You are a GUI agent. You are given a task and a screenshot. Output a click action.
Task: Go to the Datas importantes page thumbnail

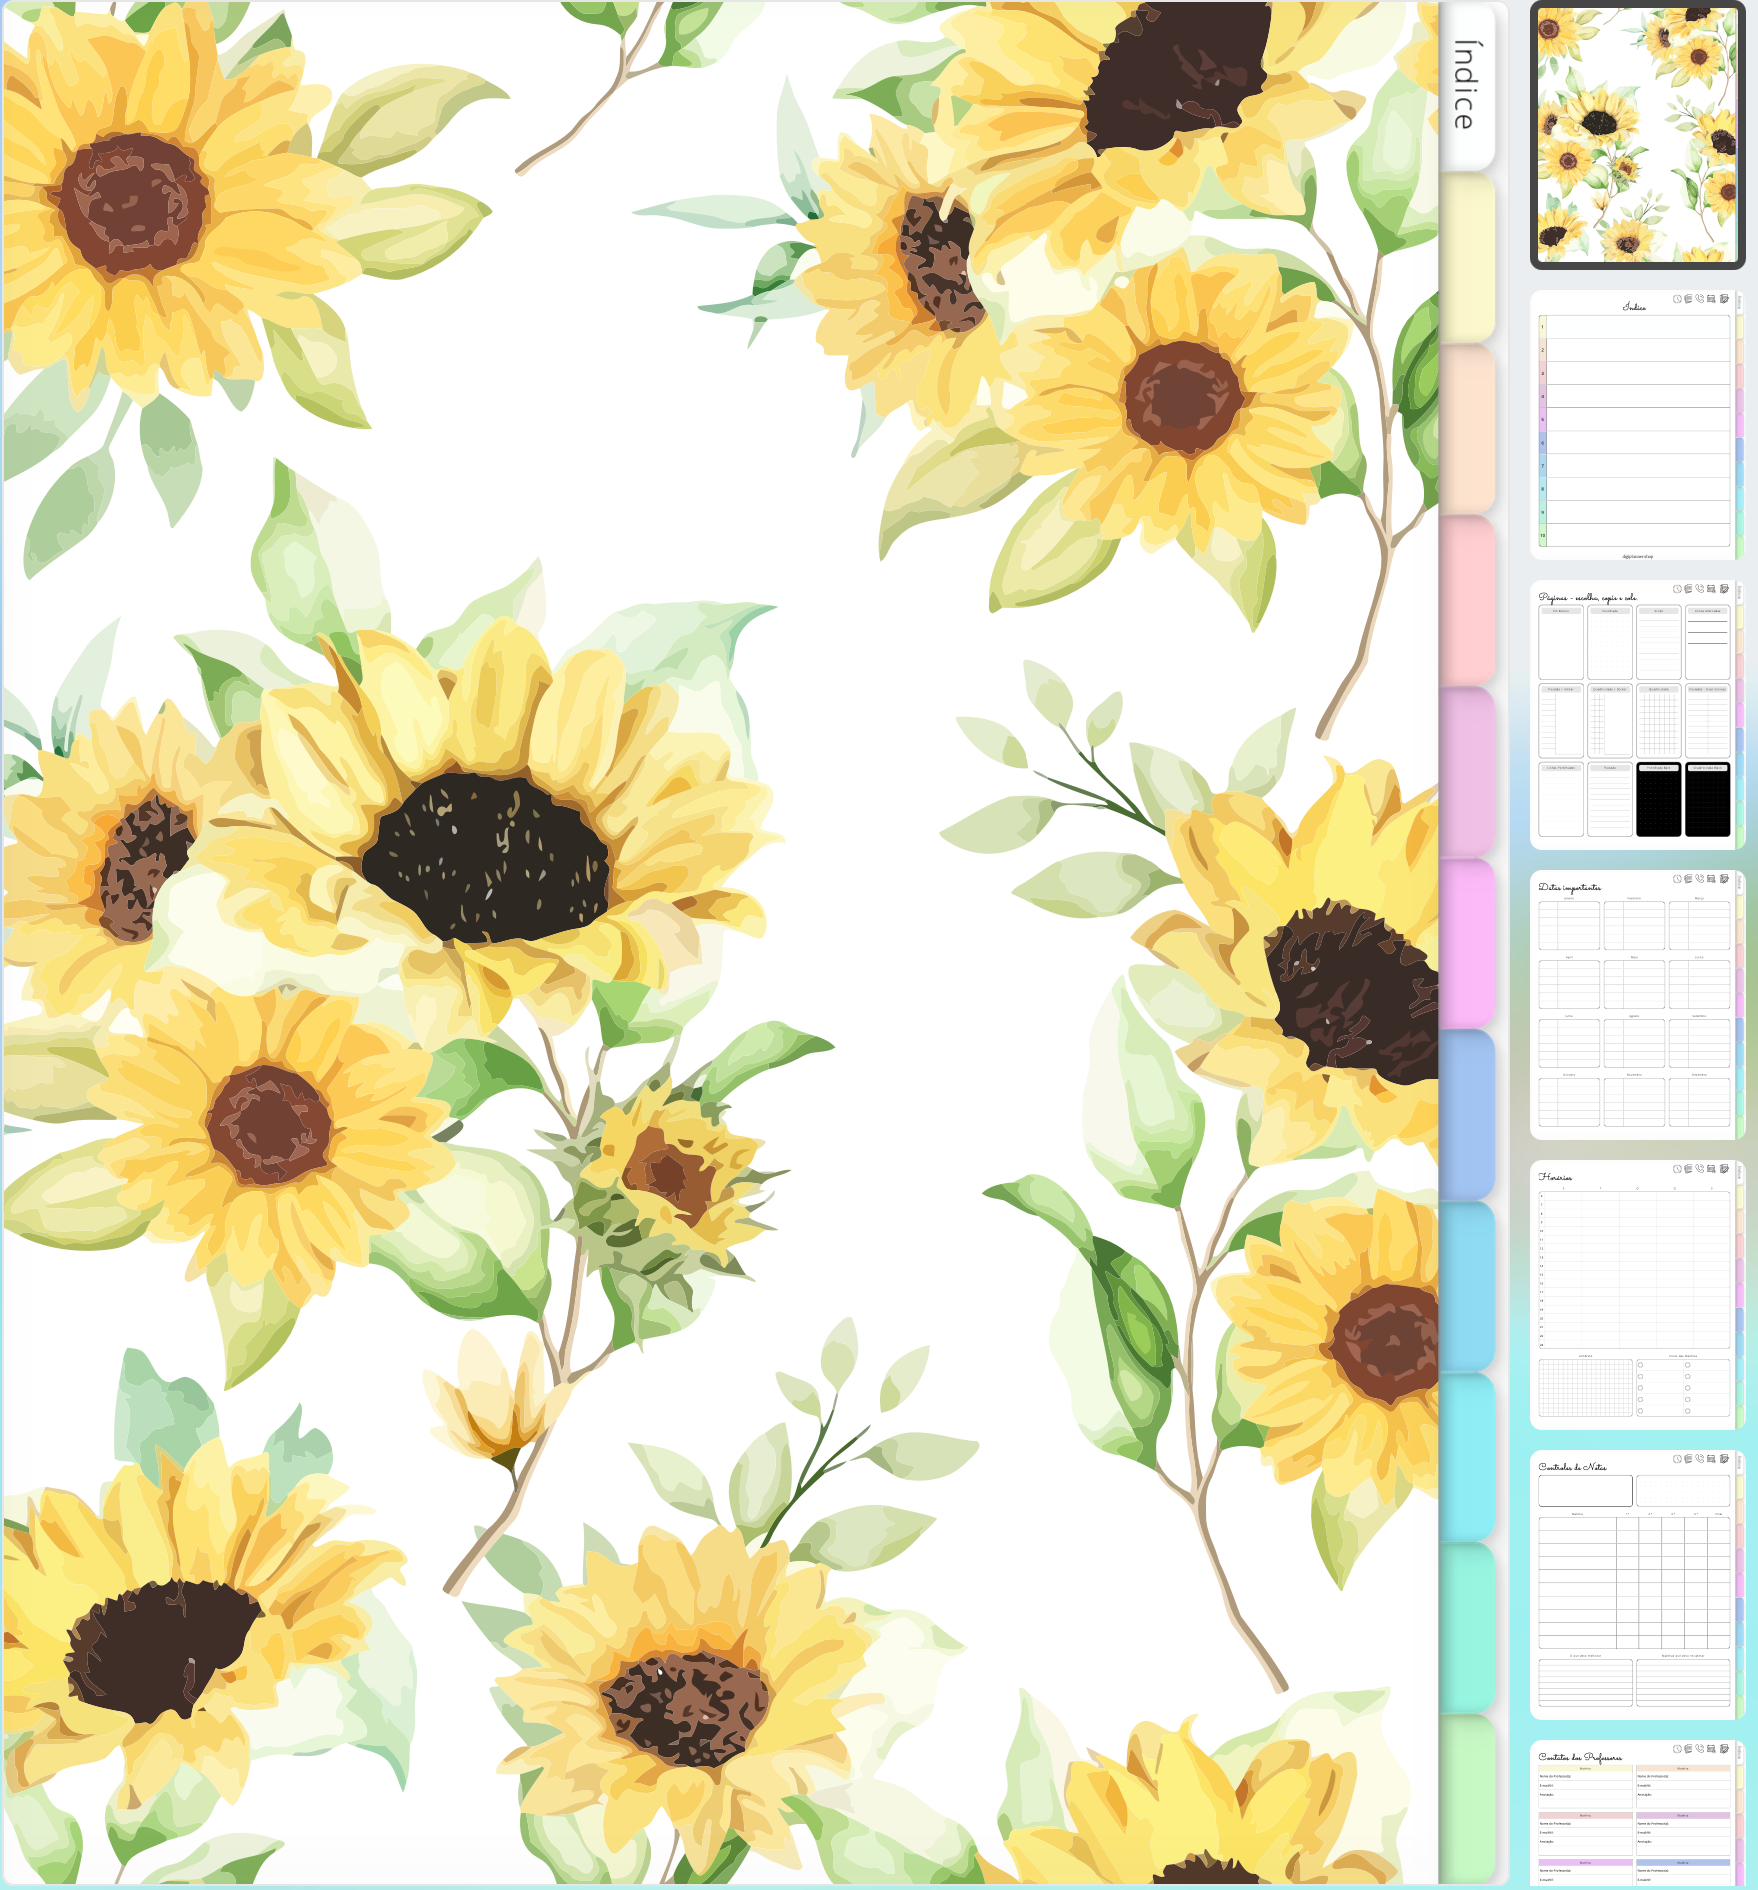click(1635, 1005)
